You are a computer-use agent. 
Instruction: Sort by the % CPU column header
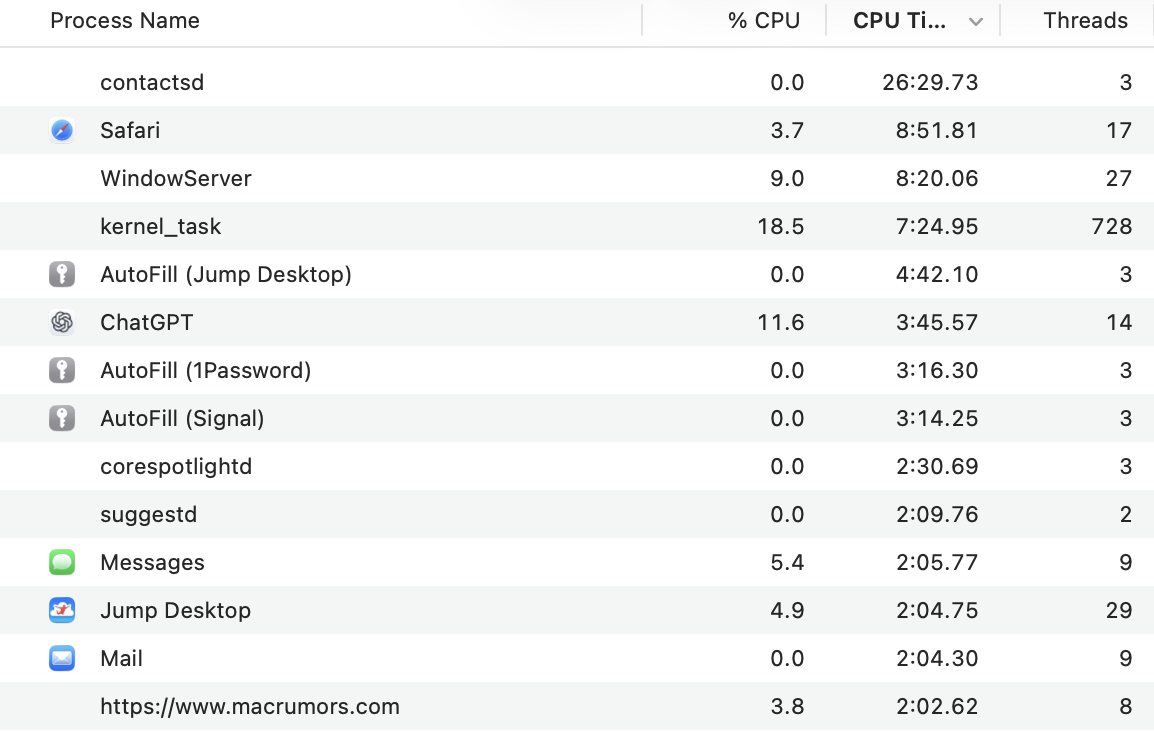click(x=764, y=21)
